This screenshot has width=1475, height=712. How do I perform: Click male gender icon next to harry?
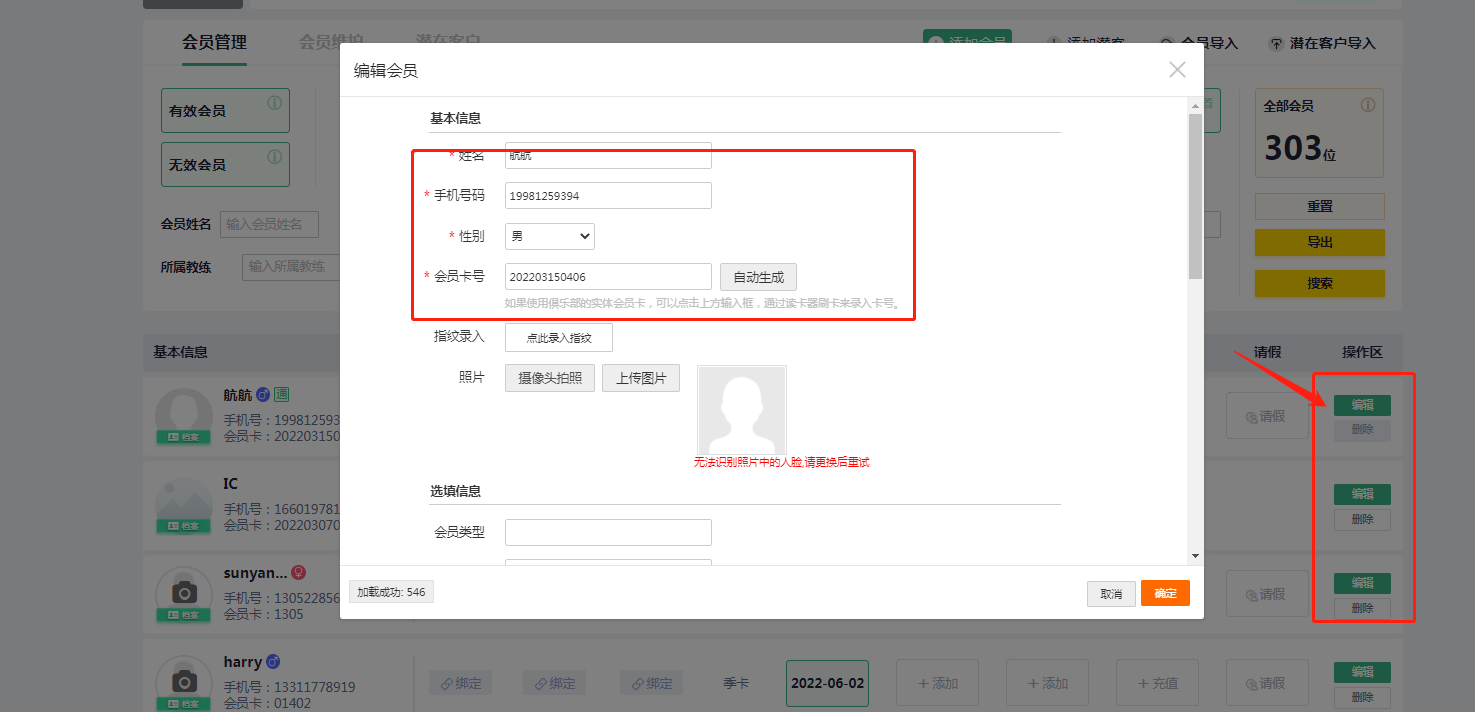click(273, 662)
